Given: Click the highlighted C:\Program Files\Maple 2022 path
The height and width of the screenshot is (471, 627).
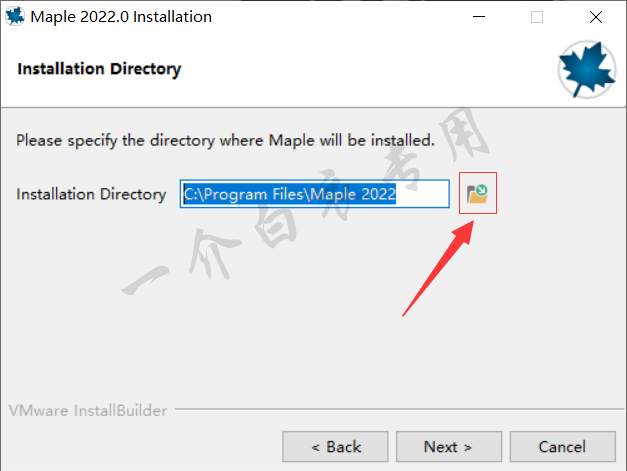Looking at the screenshot, I should click(x=290, y=194).
